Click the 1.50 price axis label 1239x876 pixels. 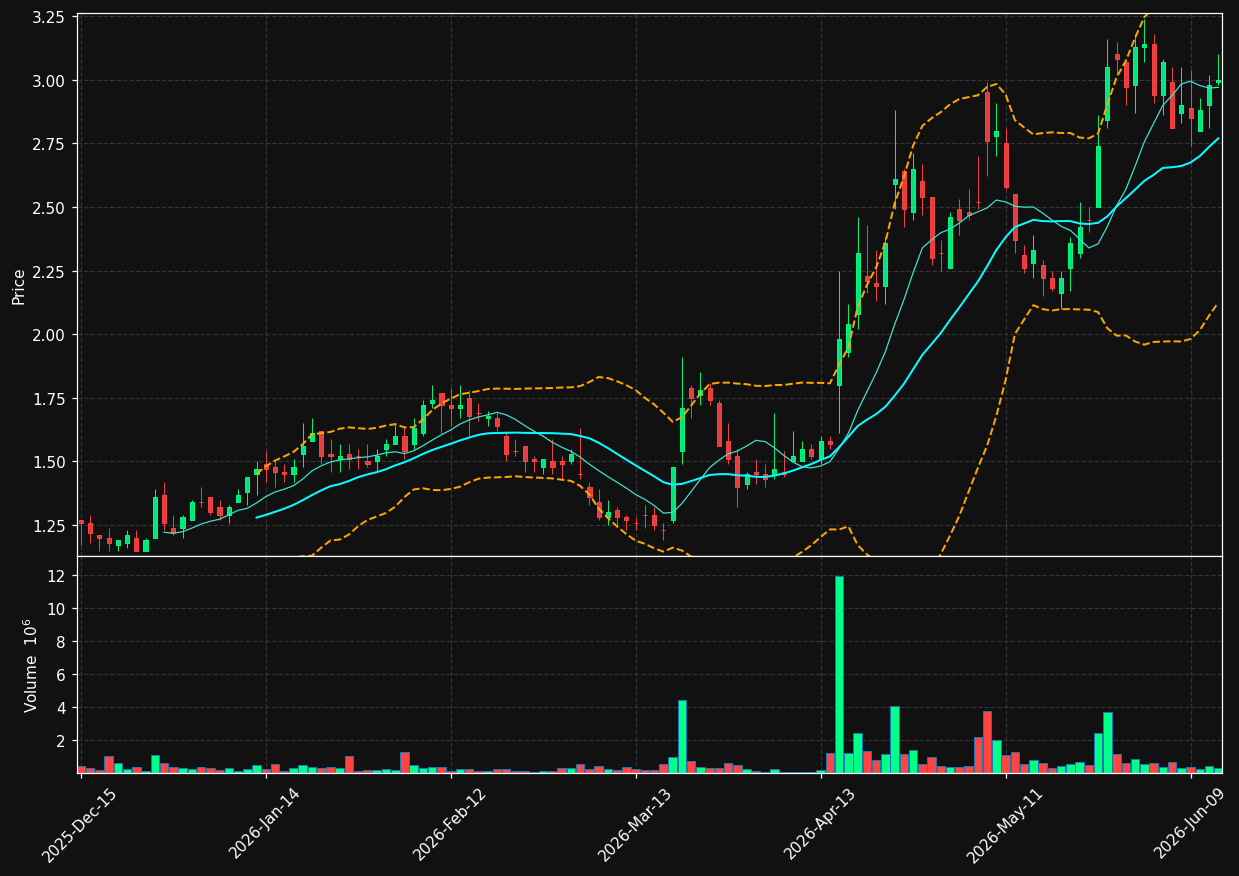(x=49, y=462)
